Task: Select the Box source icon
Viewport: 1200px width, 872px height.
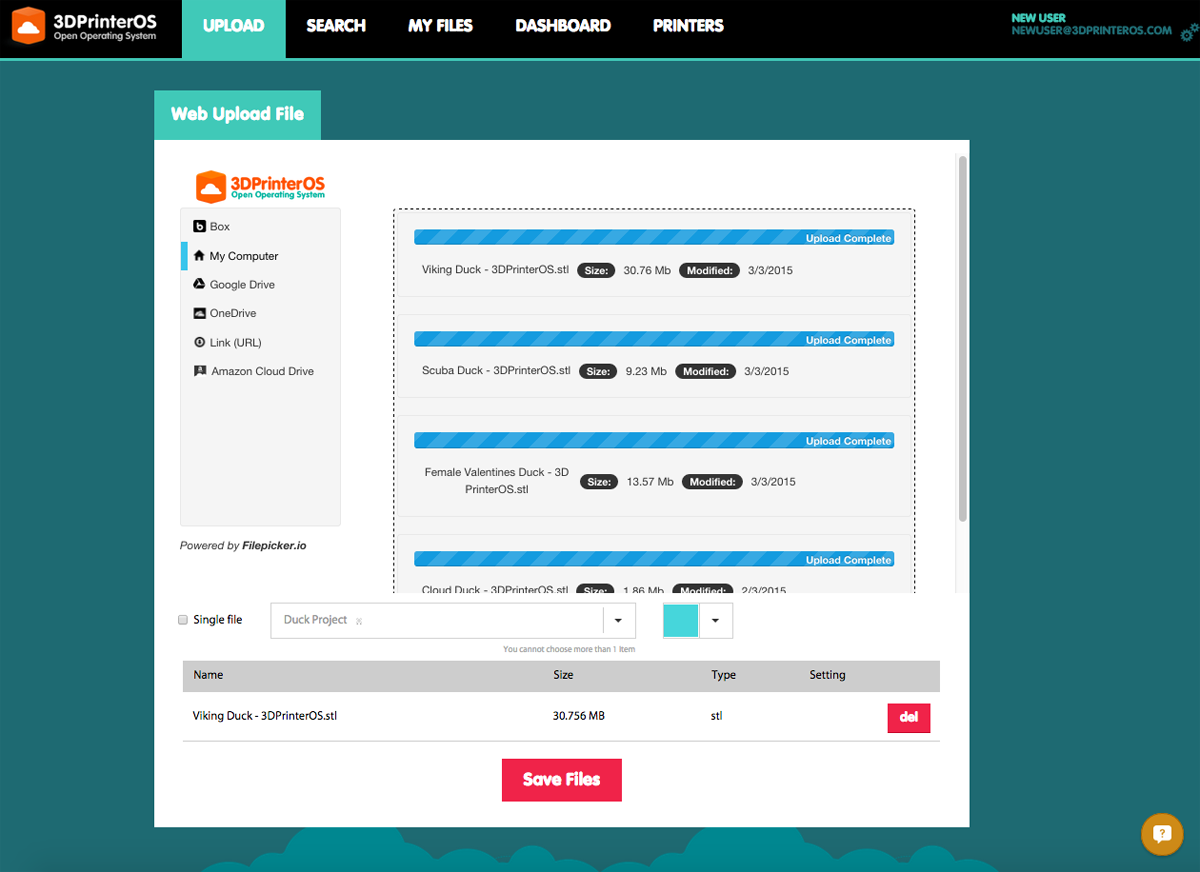Action: (x=199, y=227)
